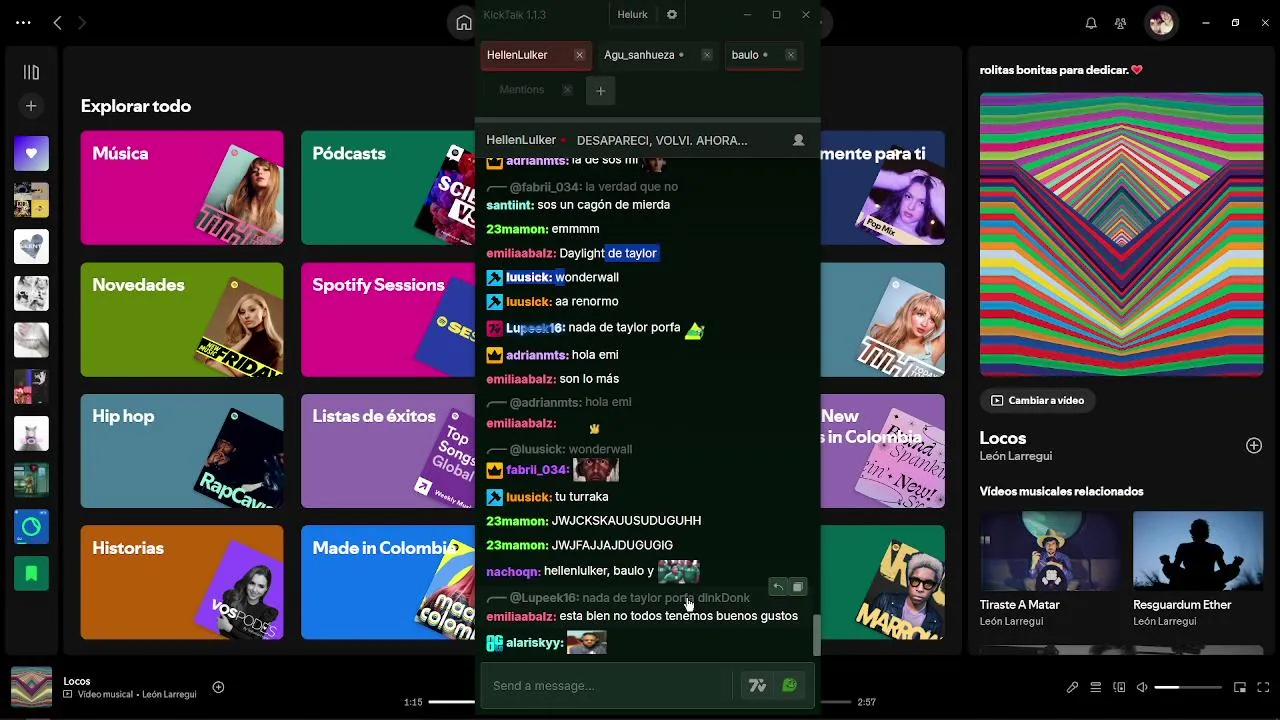Open the Kick emote picker
The height and width of the screenshot is (720, 1280).
[x=790, y=685]
